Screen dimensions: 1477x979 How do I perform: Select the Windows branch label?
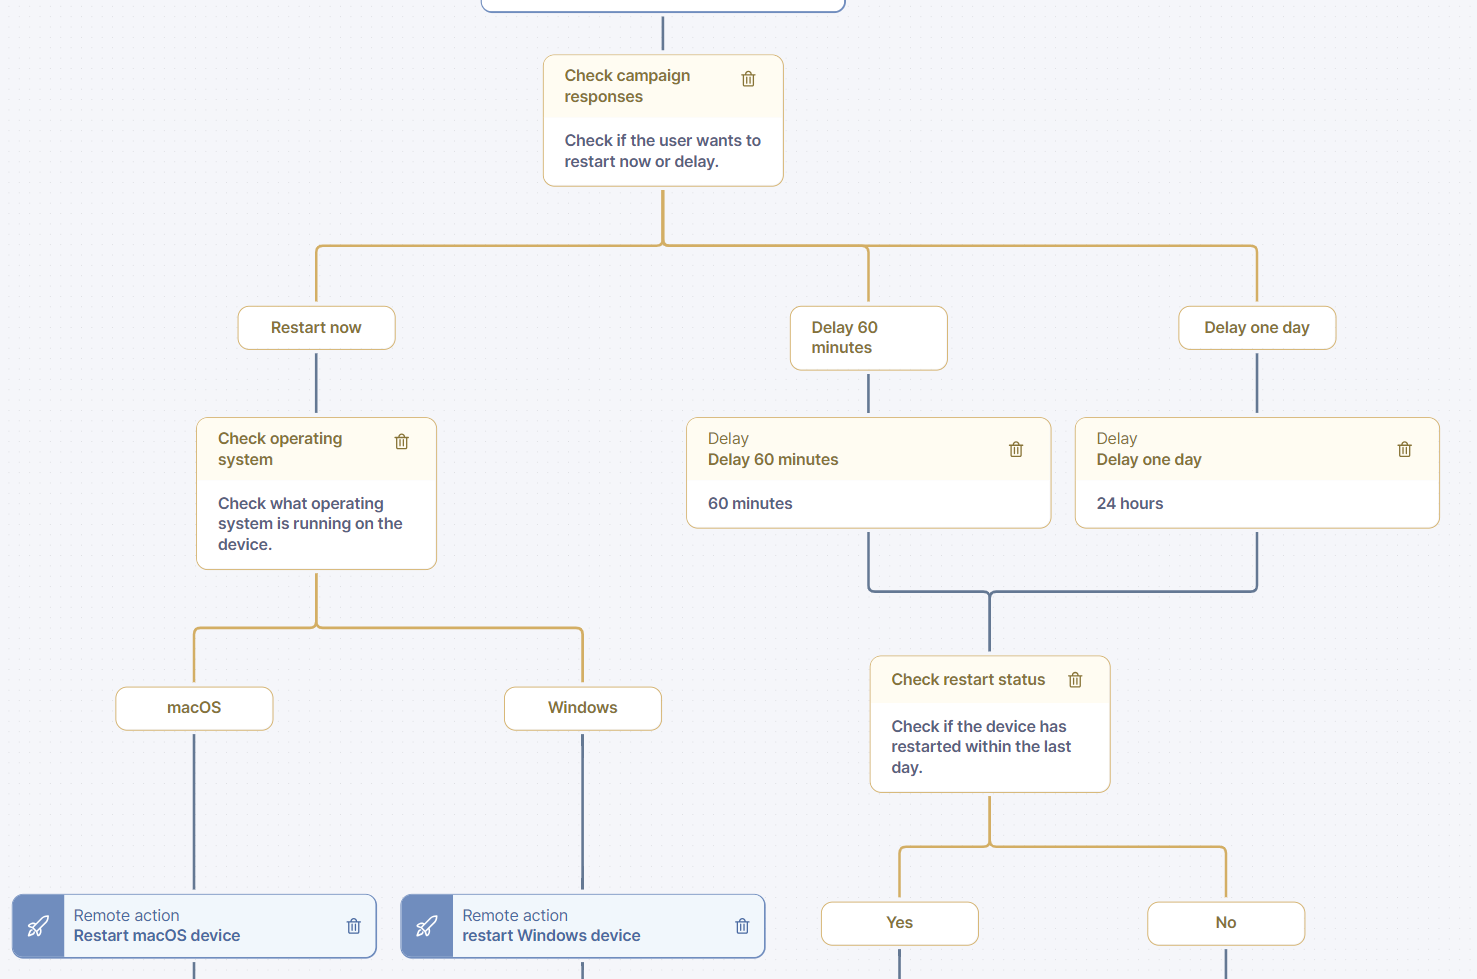582,708
